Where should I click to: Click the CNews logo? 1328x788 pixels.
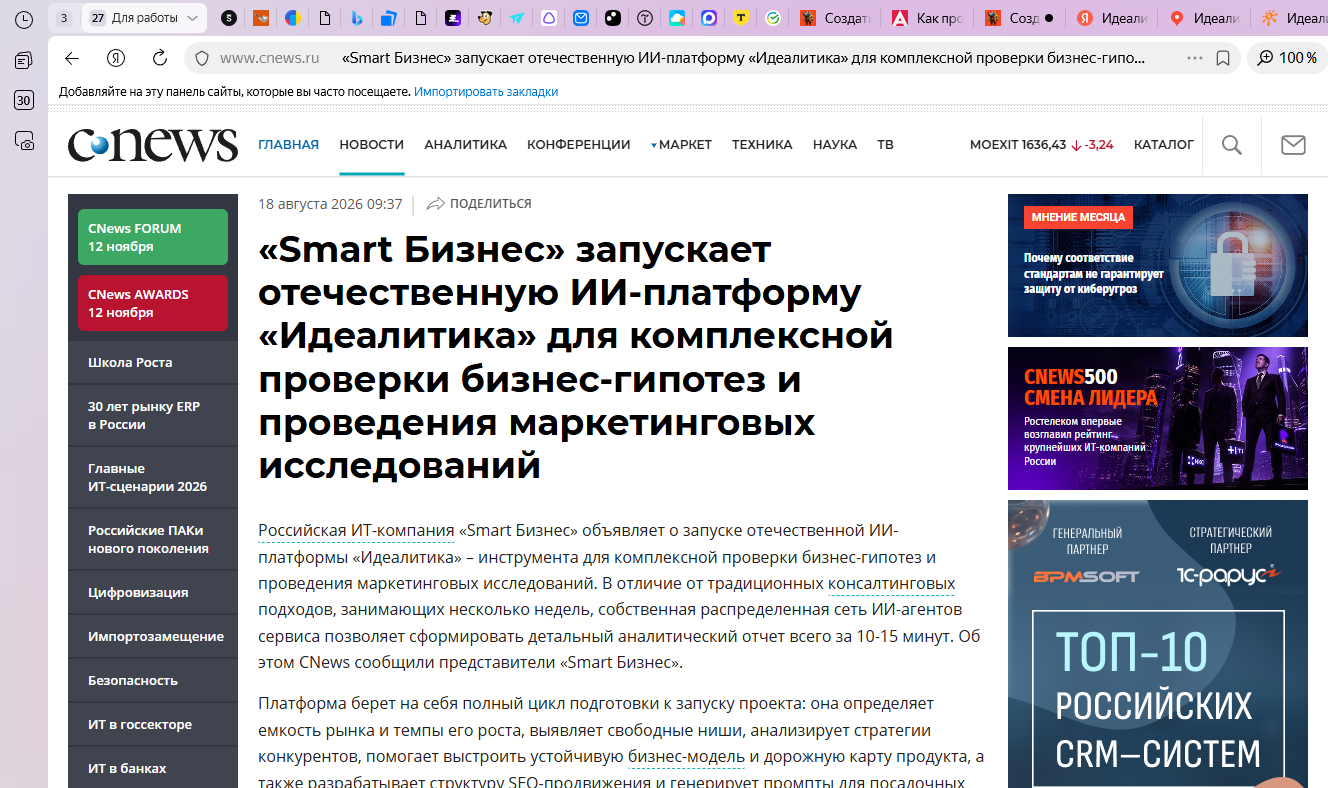pyautogui.click(x=153, y=145)
